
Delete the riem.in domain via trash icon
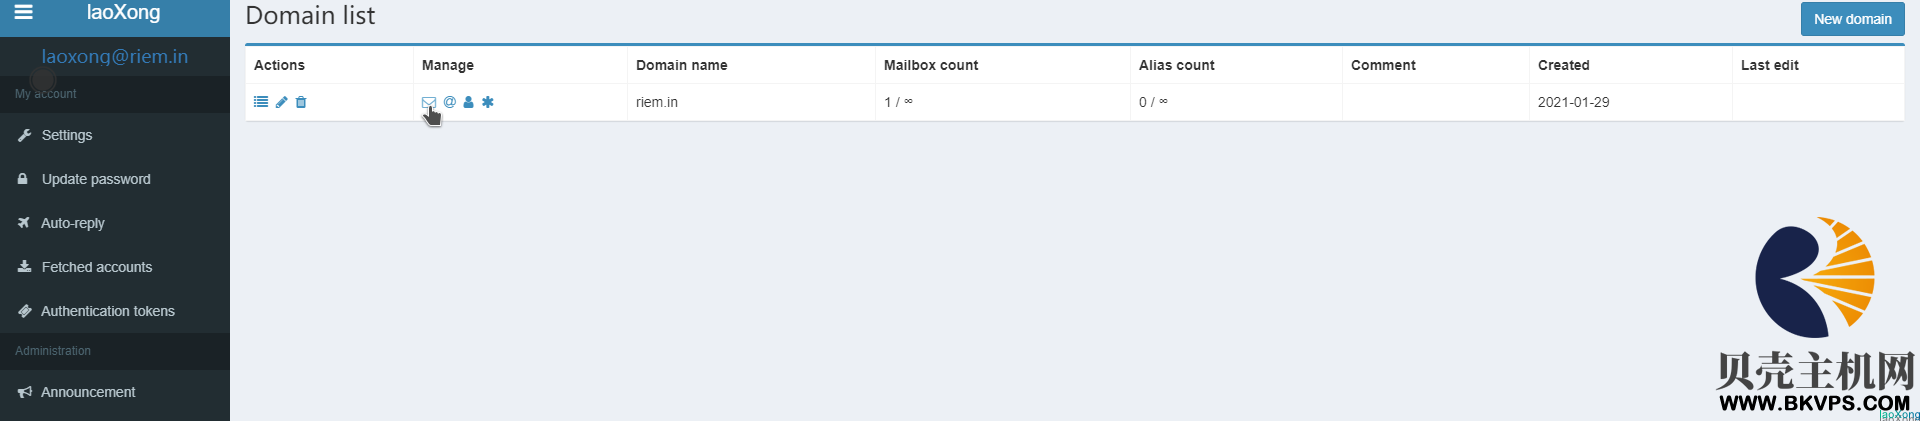pos(301,102)
